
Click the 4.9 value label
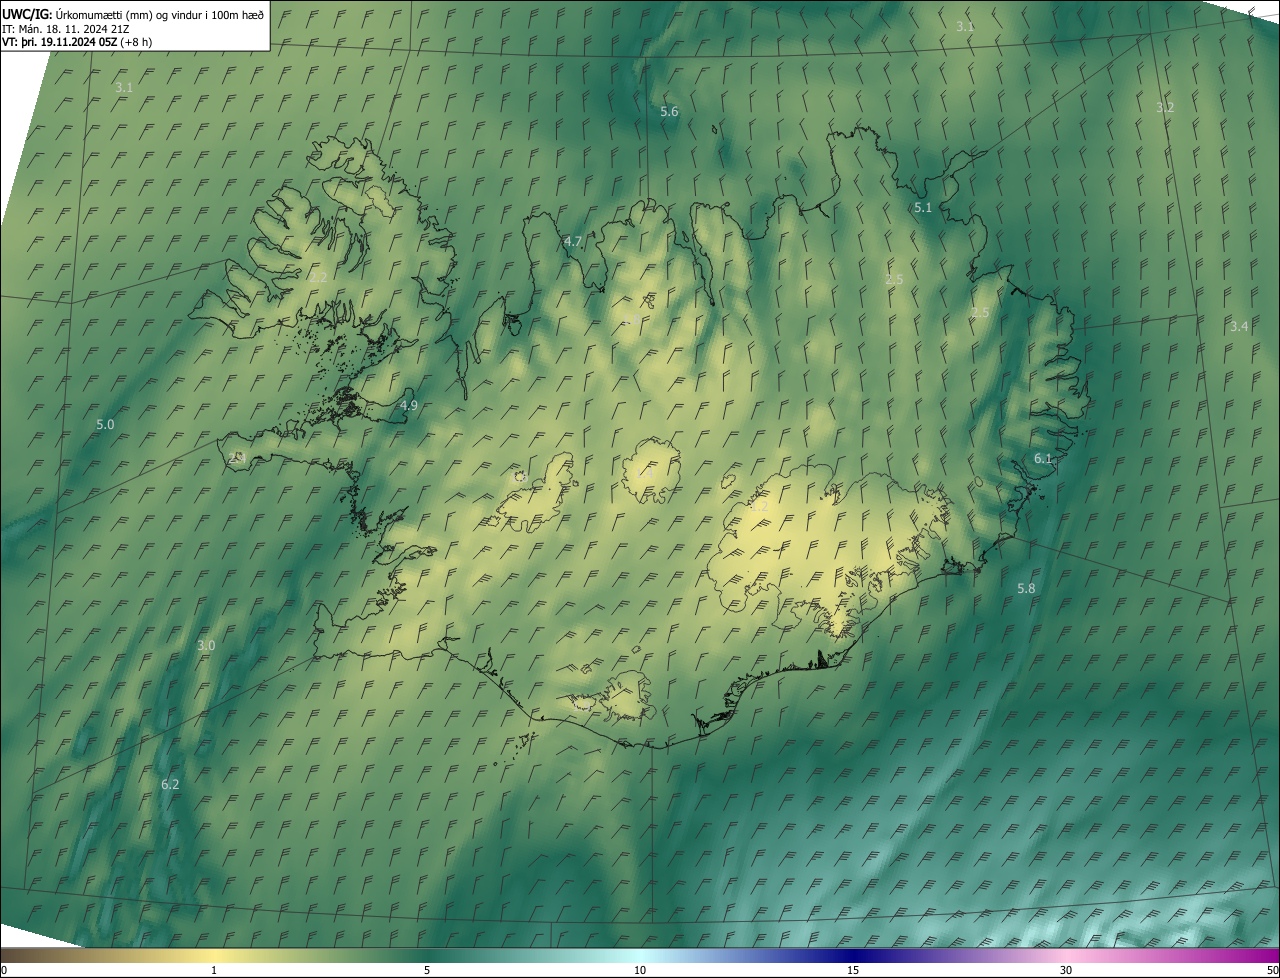pos(408,406)
